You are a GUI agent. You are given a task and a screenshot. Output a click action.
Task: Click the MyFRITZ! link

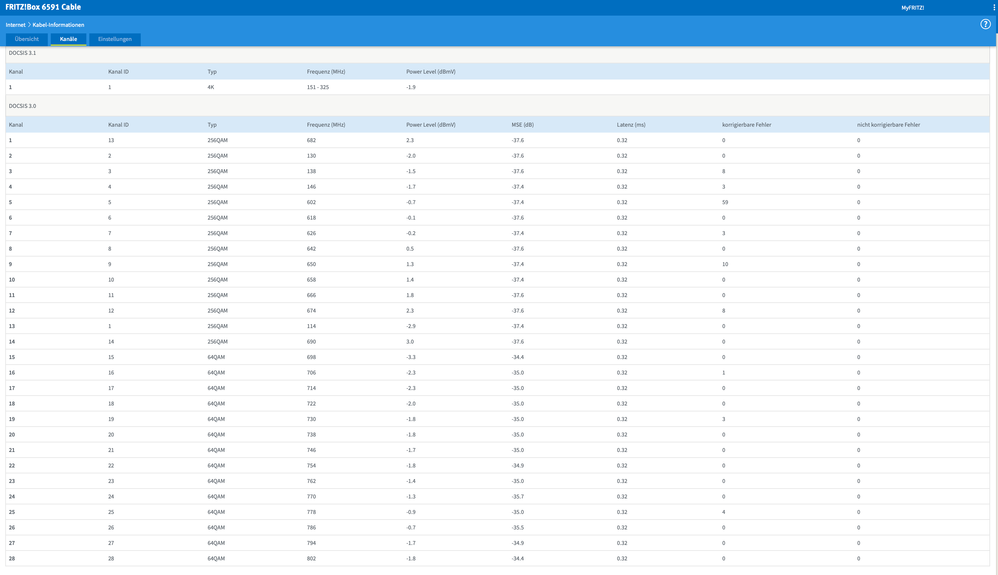(x=912, y=7)
